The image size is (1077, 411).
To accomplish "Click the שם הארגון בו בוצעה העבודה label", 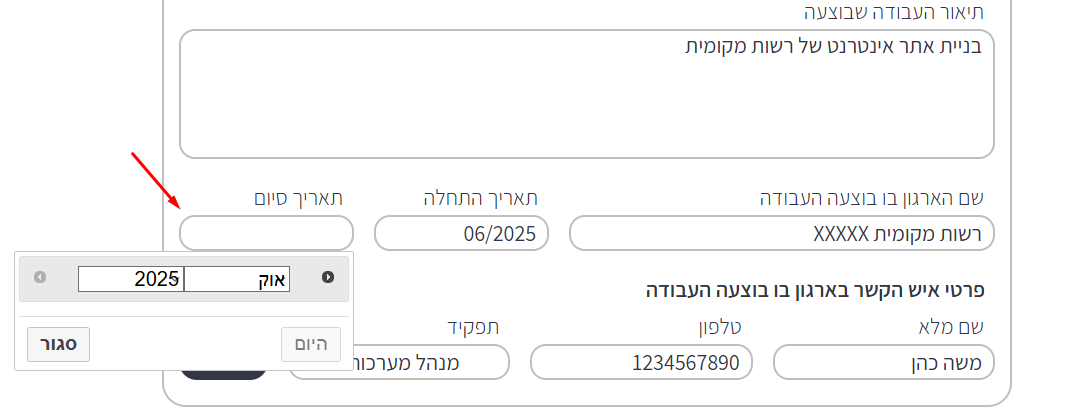I will point(872,199).
